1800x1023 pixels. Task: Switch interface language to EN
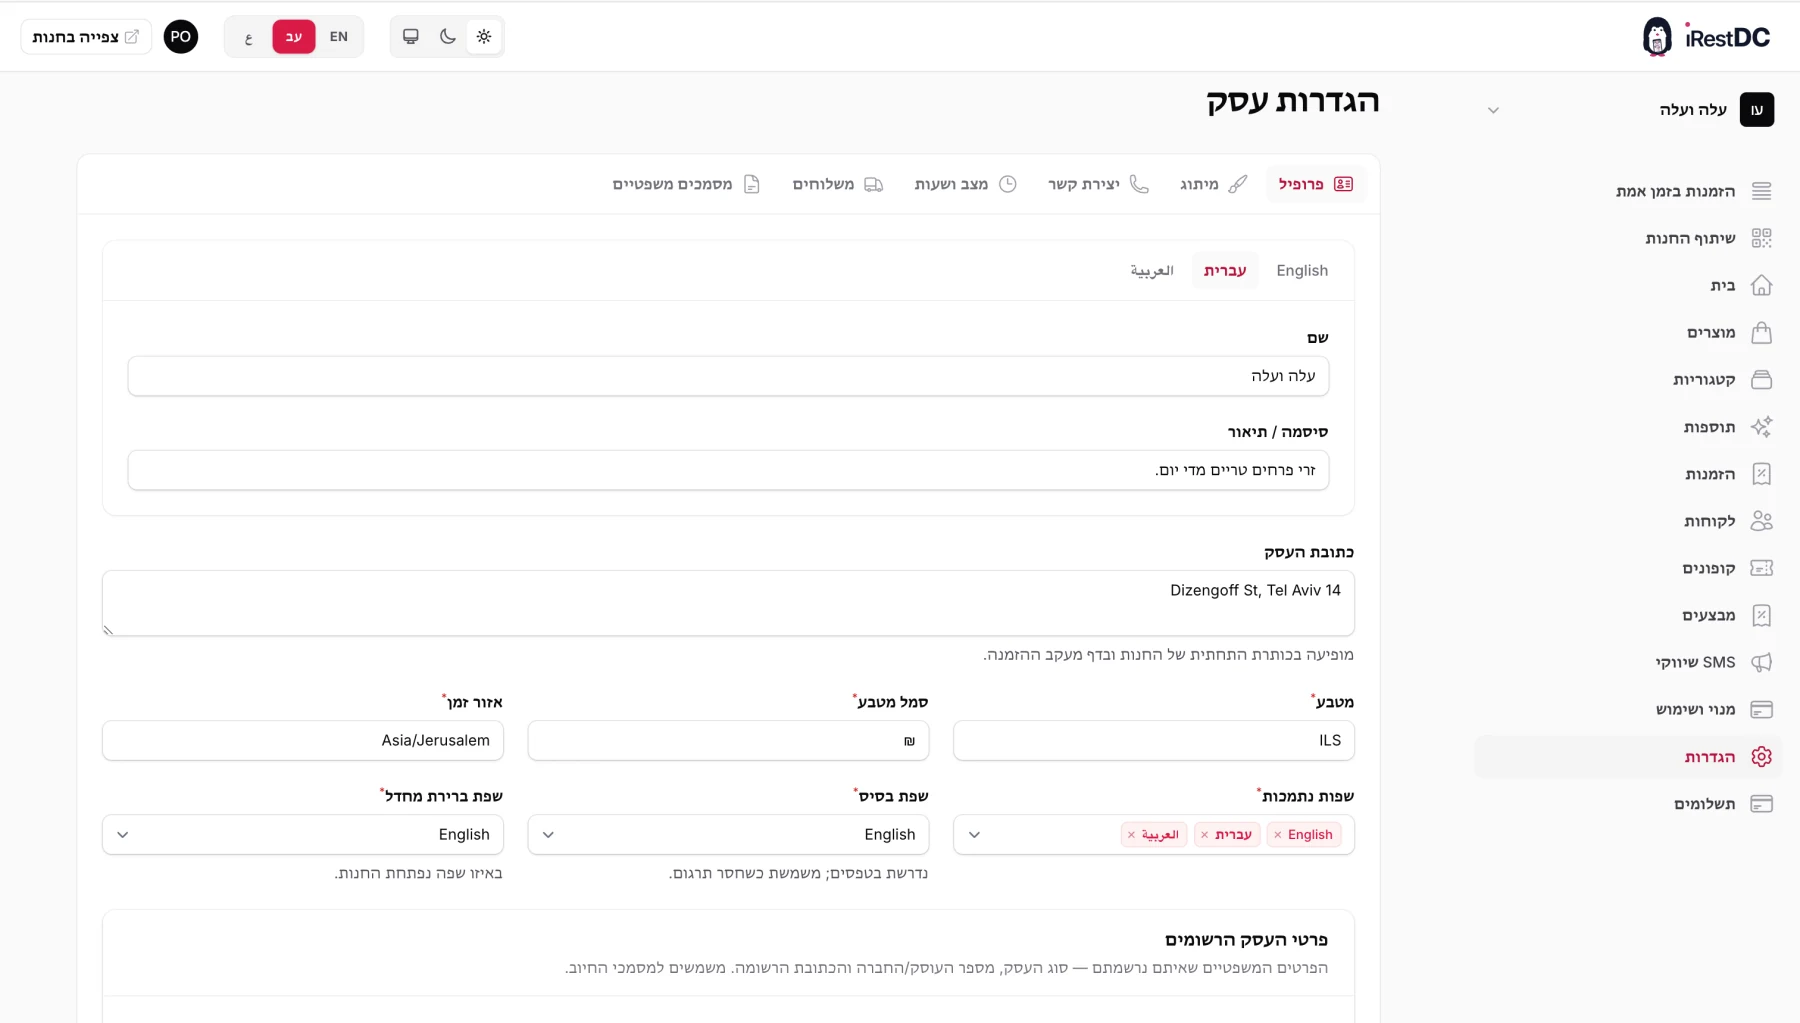(x=339, y=37)
